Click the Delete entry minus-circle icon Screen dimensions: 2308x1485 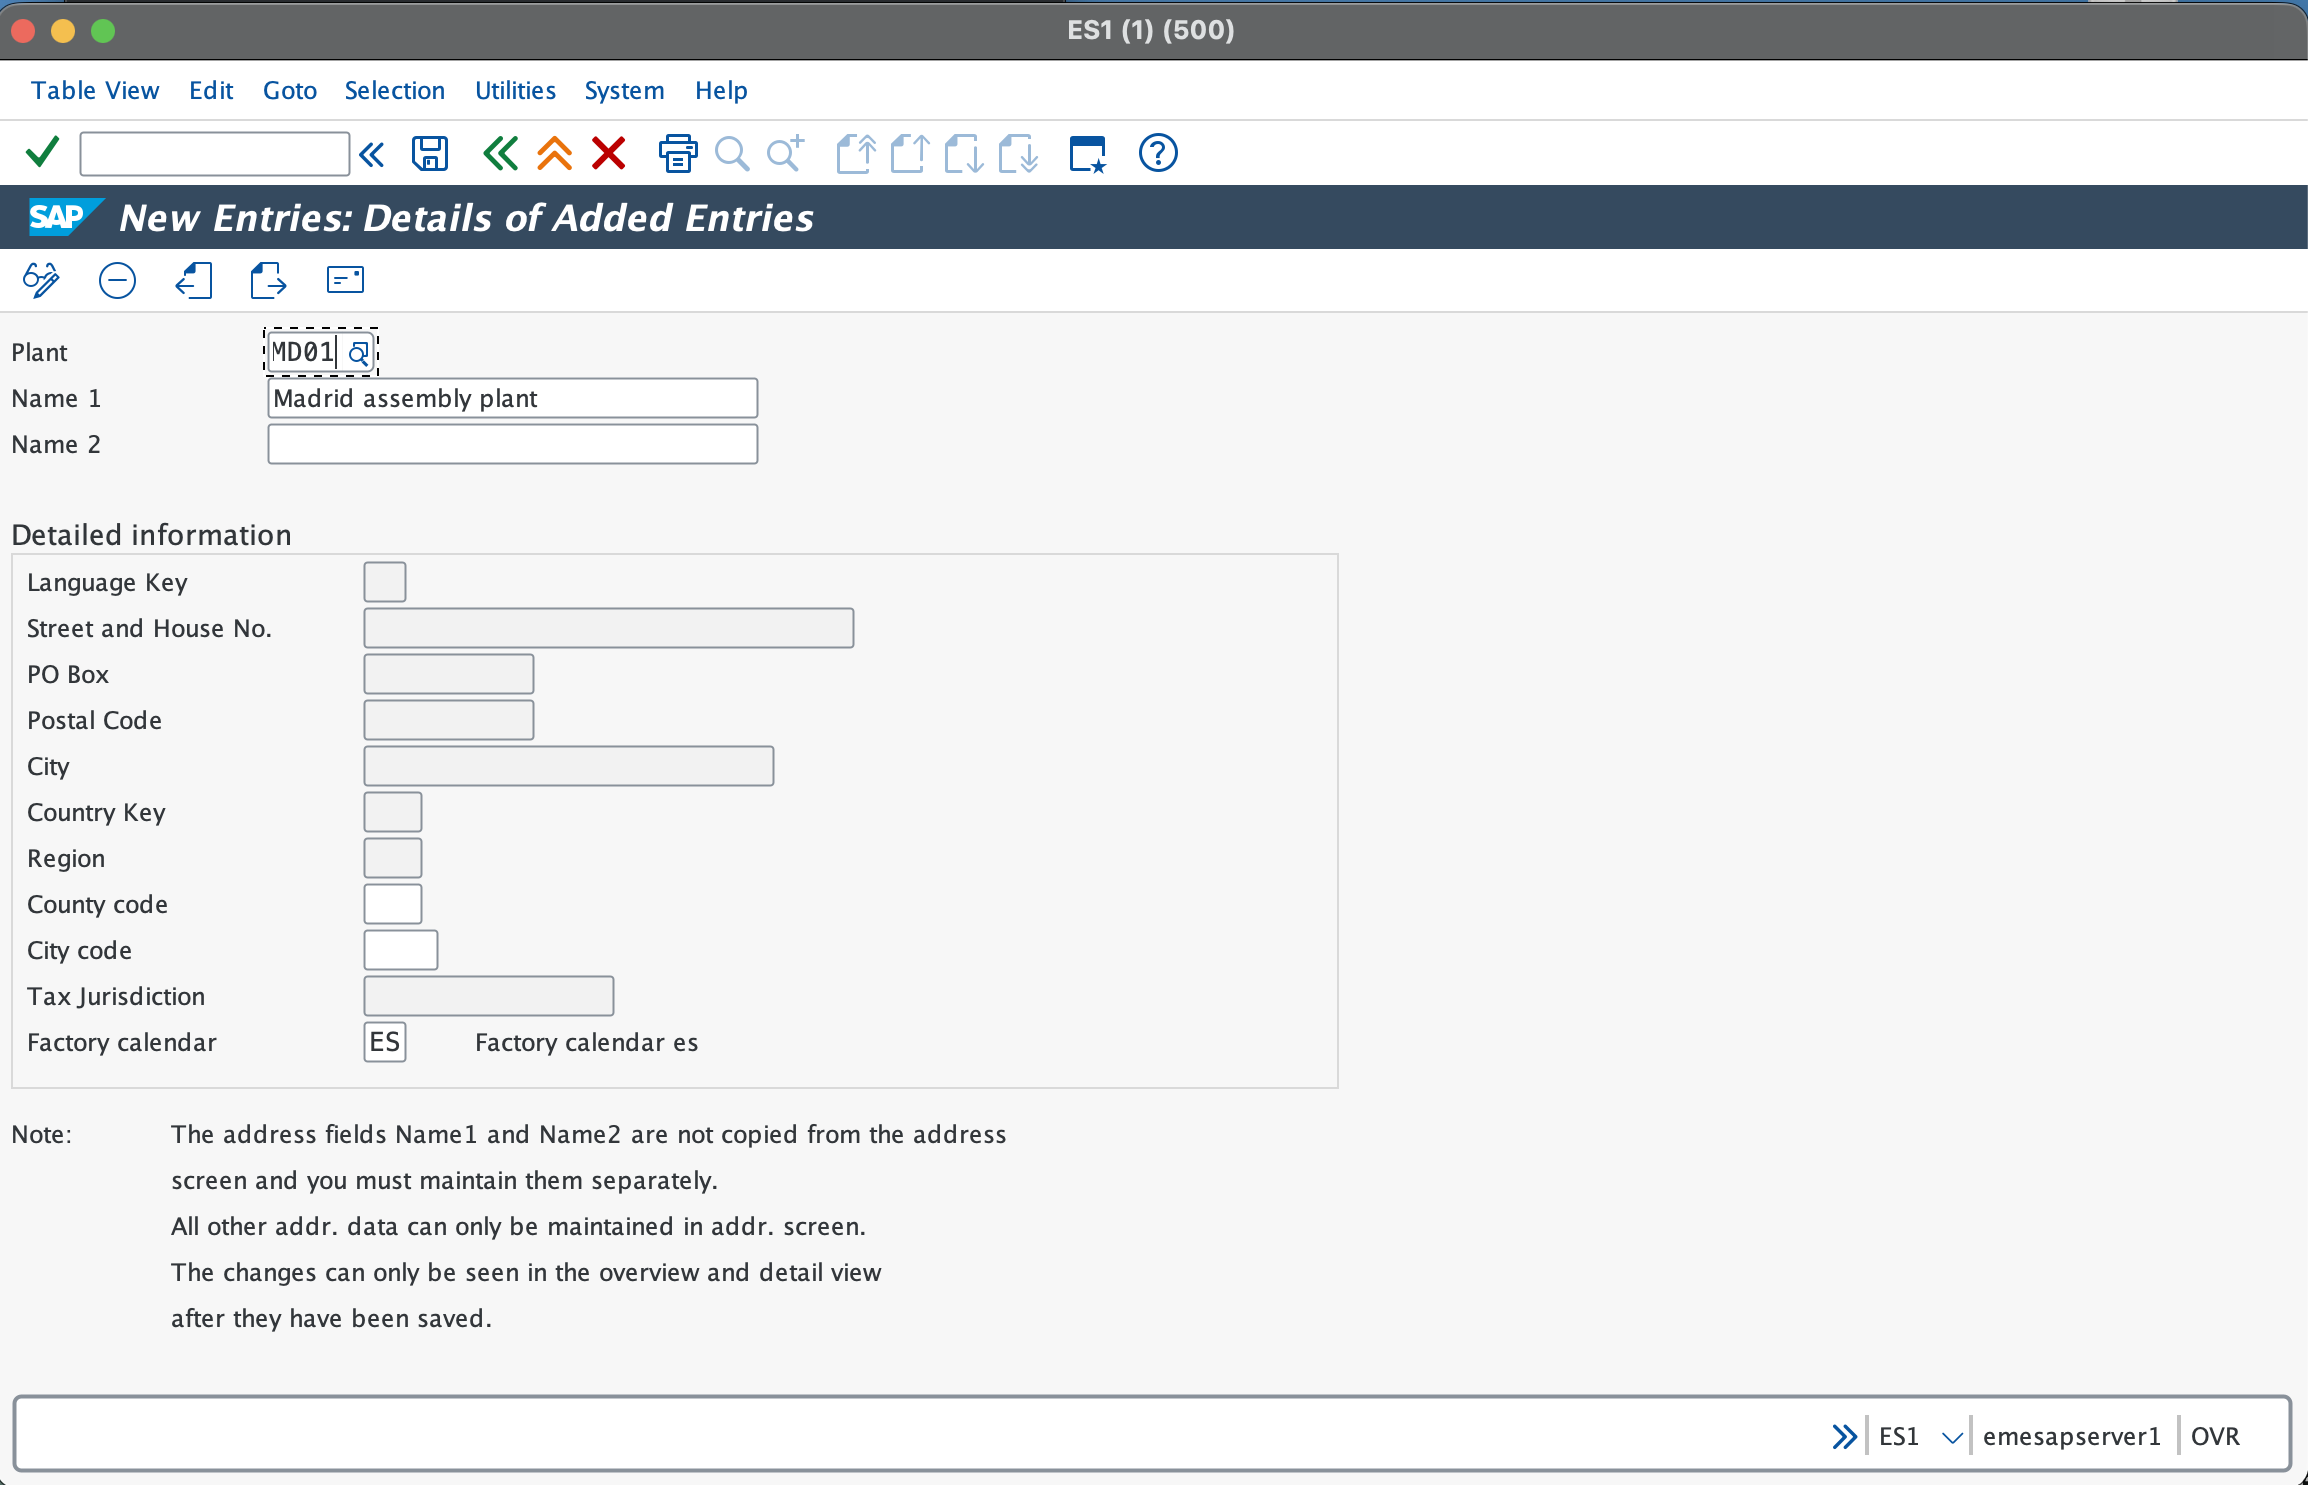[x=117, y=280]
